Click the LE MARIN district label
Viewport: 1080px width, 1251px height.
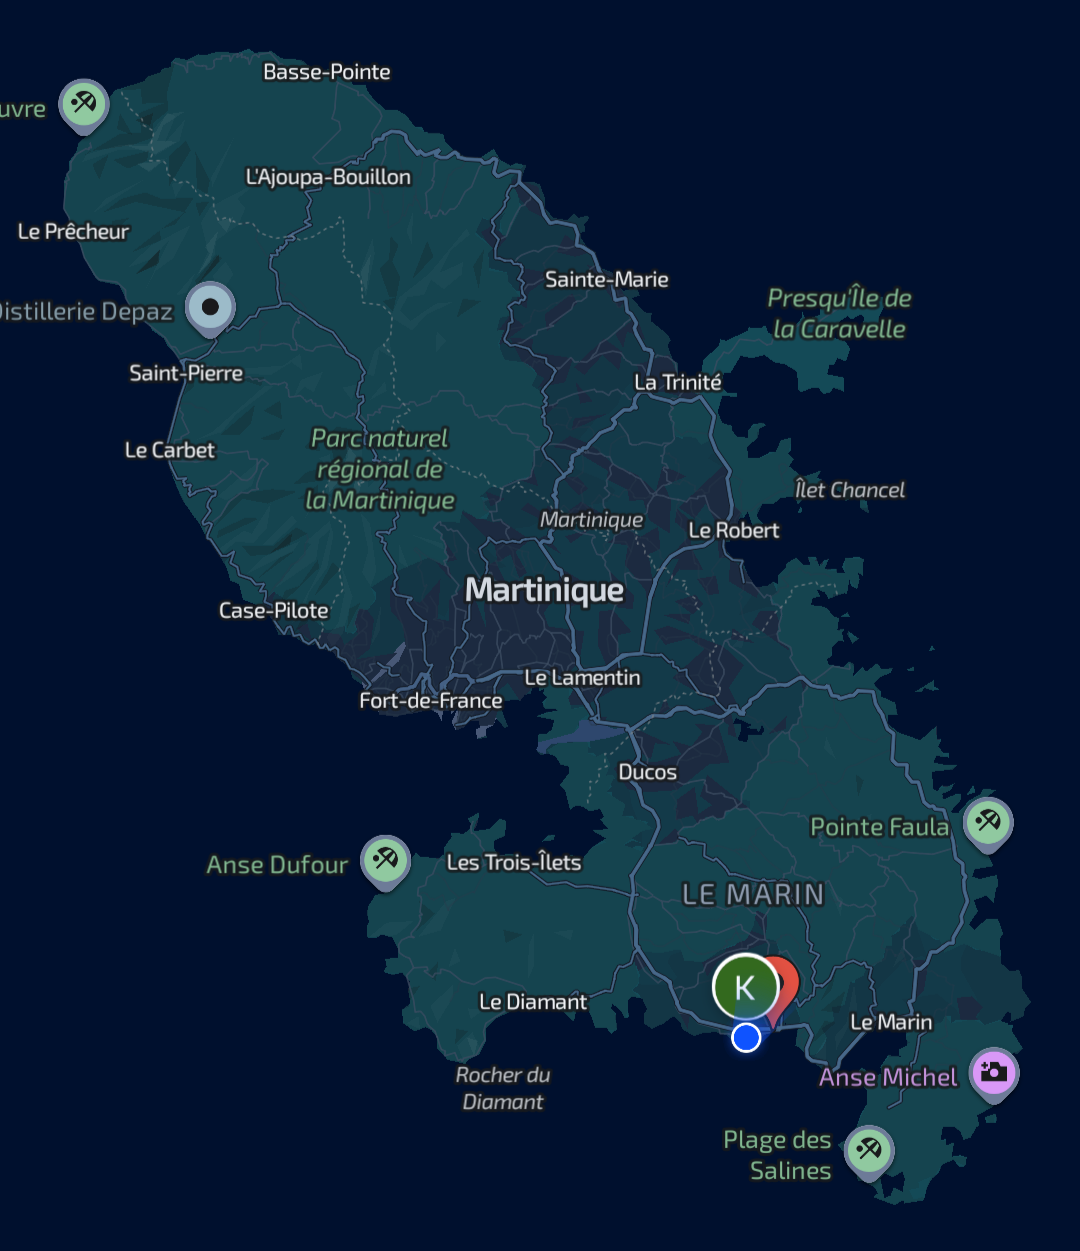pos(753,894)
